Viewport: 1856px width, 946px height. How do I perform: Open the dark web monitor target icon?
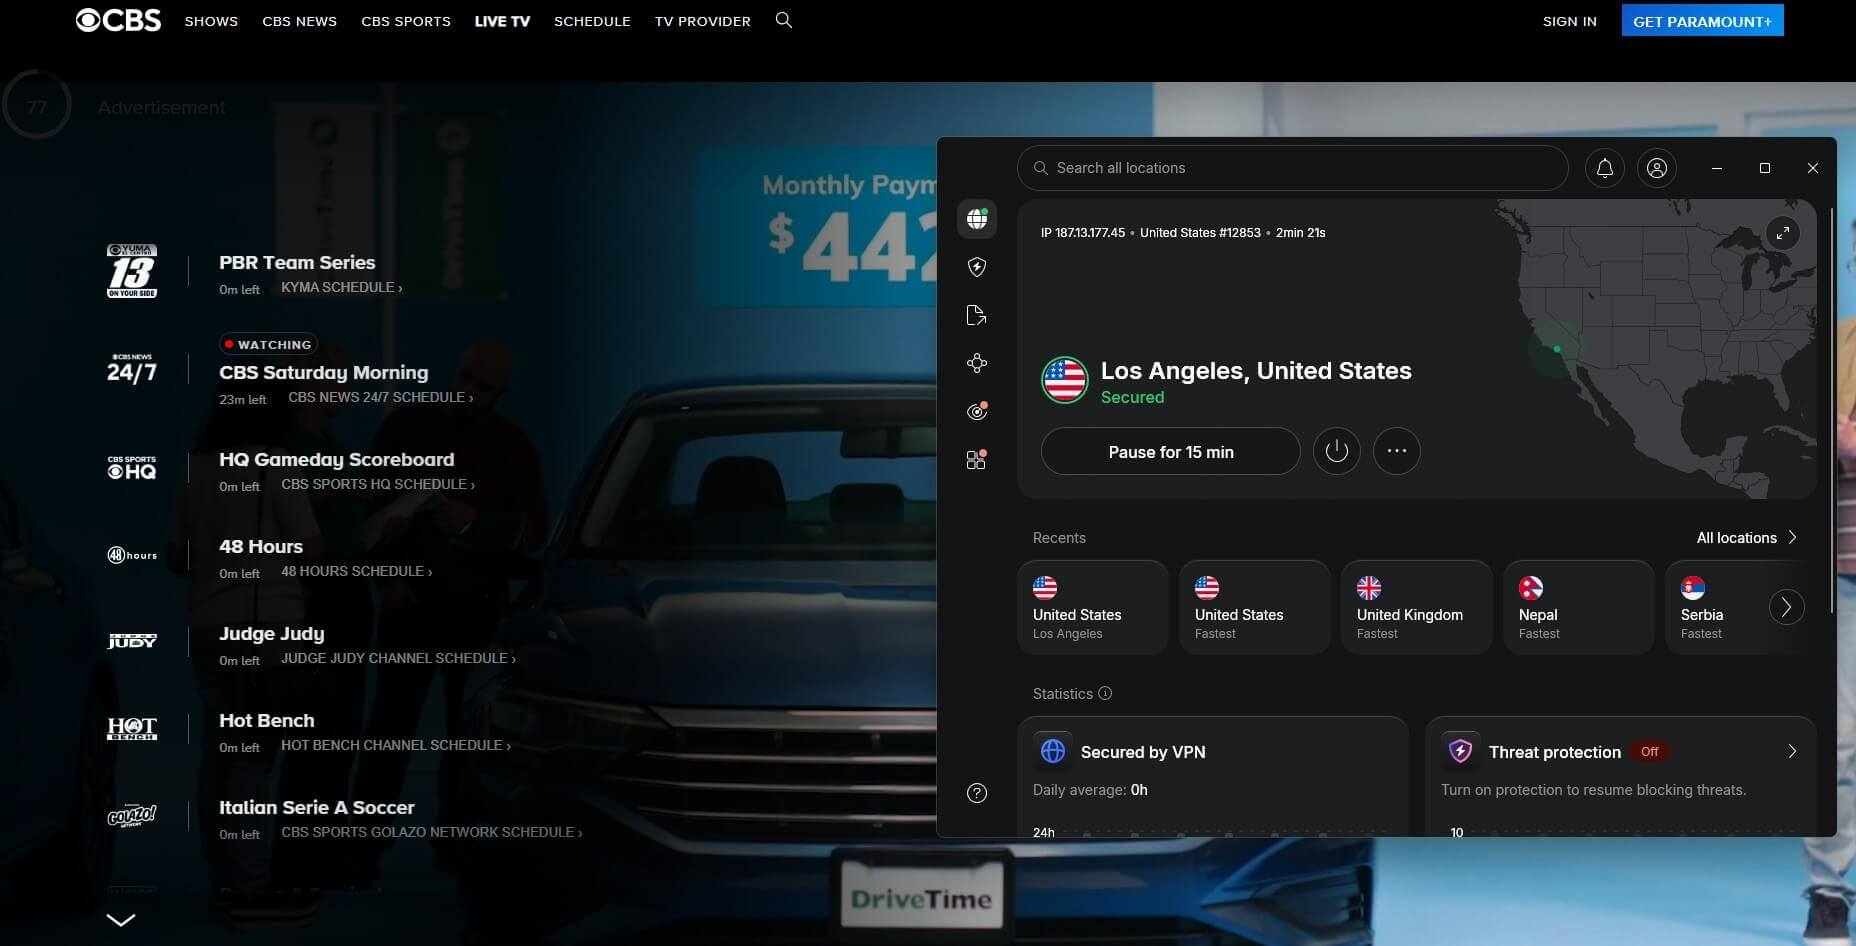pos(977,412)
